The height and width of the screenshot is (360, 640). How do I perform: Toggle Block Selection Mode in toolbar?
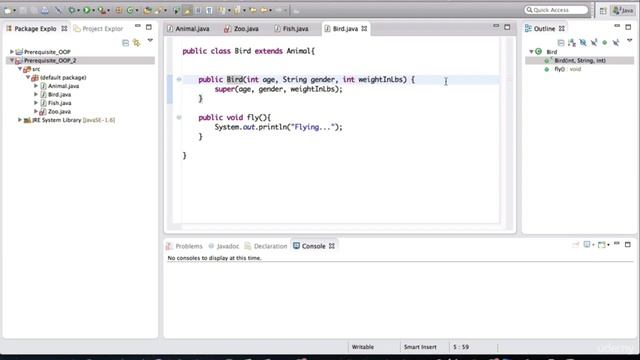pyautogui.click(x=198, y=10)
